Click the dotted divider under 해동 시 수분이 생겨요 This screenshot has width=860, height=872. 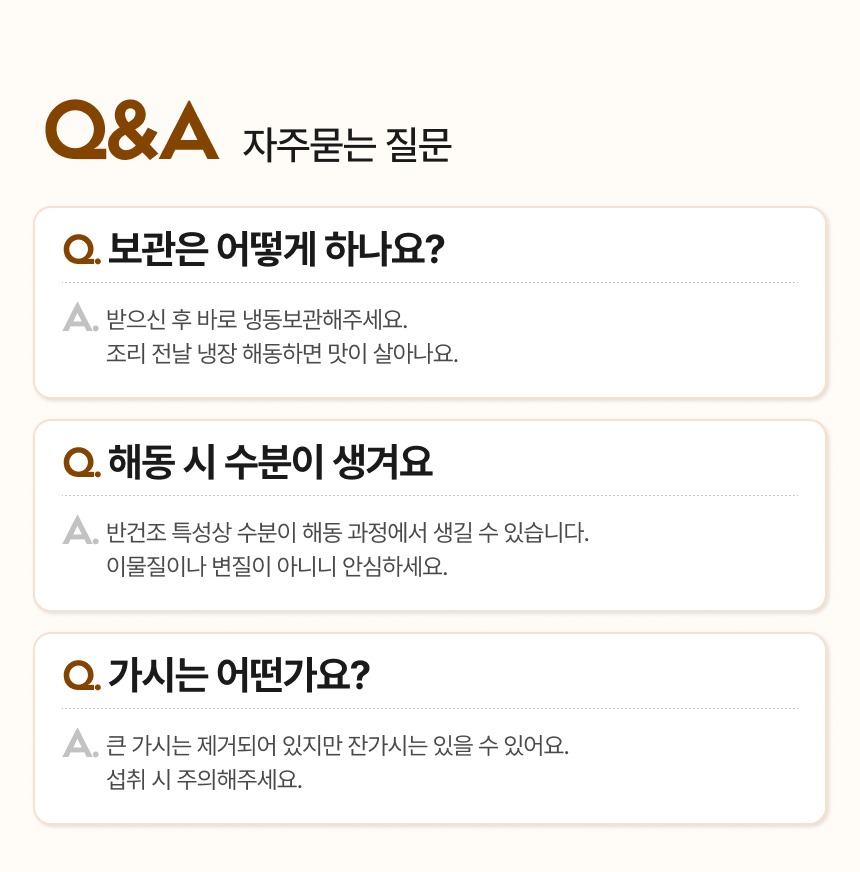point(430,496)
